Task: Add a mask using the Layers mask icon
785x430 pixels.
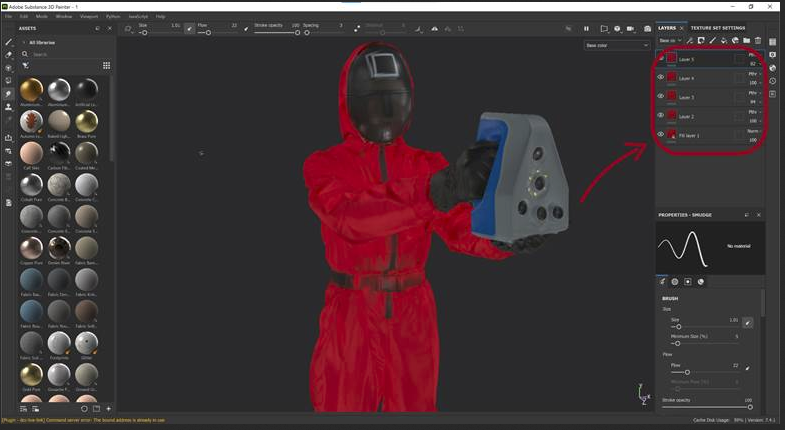Action: click(x=701, y=41)
